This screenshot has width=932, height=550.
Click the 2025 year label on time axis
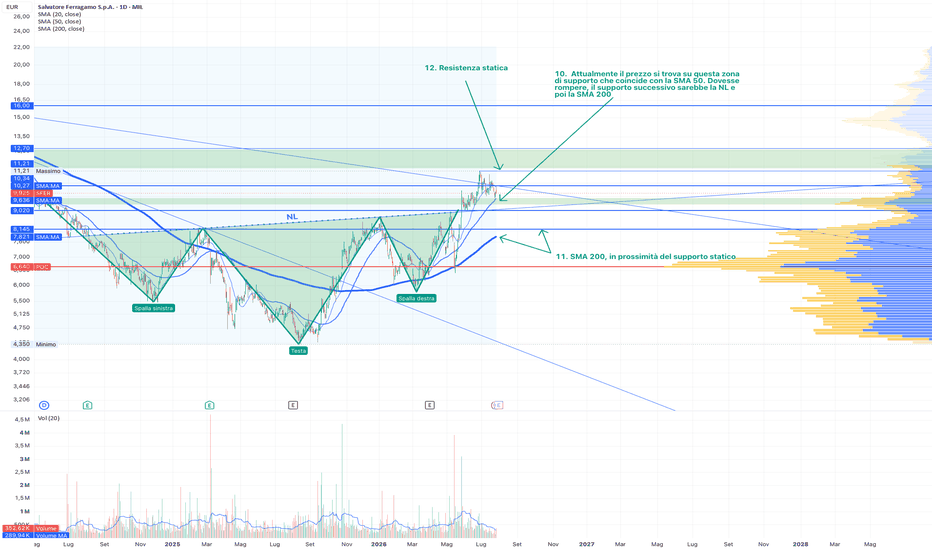(172, 544)
